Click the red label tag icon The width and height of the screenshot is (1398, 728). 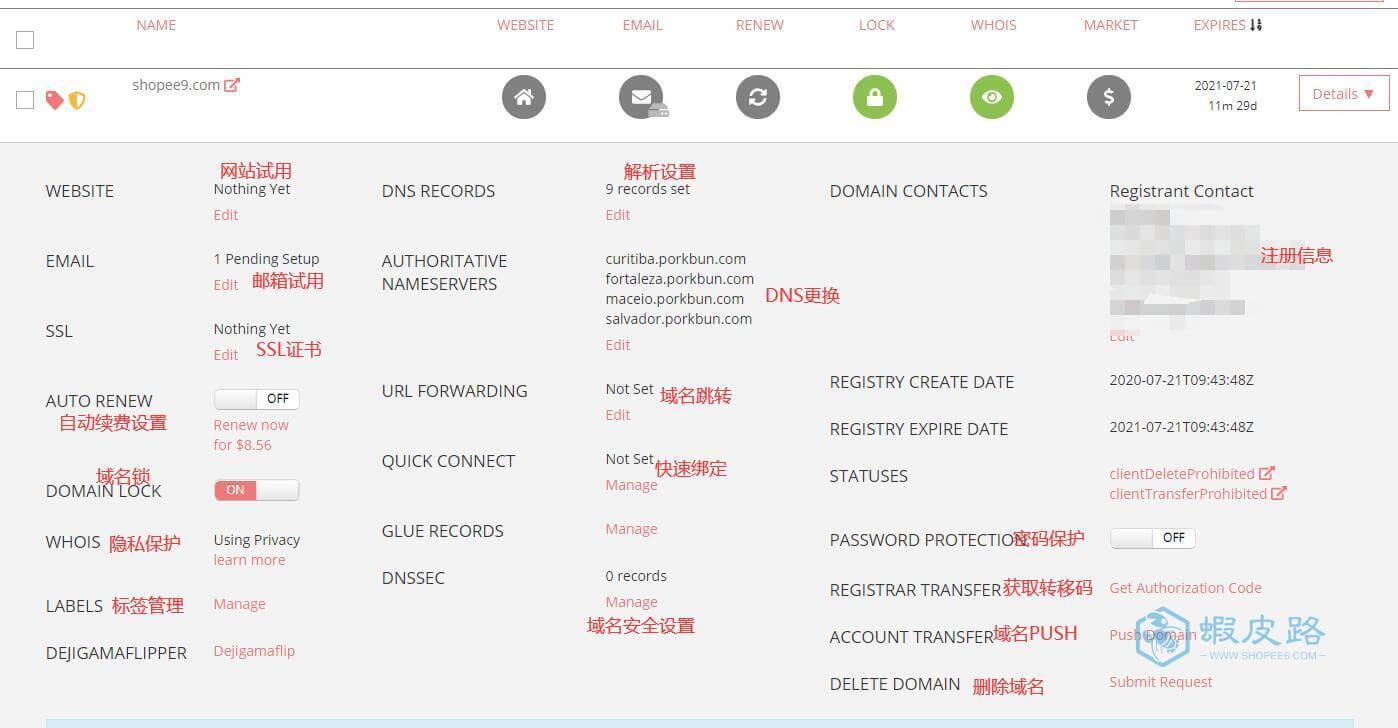(55, 100)
